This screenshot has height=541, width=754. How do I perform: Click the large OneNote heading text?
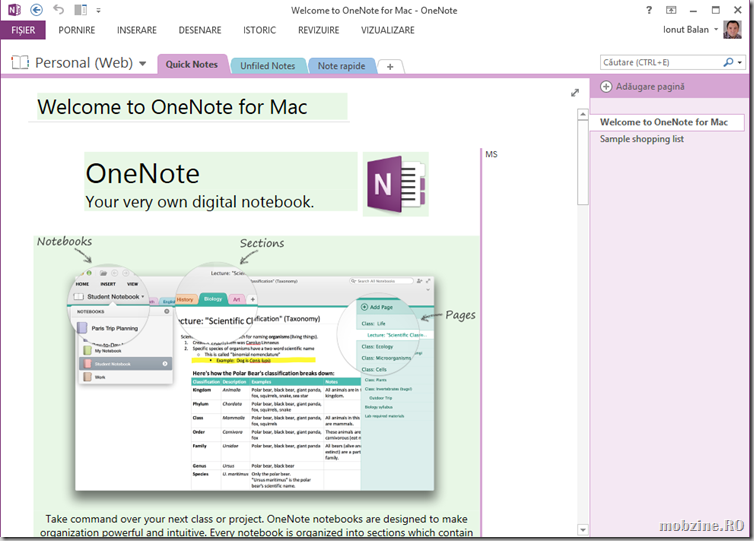click(x=142, y=174)
